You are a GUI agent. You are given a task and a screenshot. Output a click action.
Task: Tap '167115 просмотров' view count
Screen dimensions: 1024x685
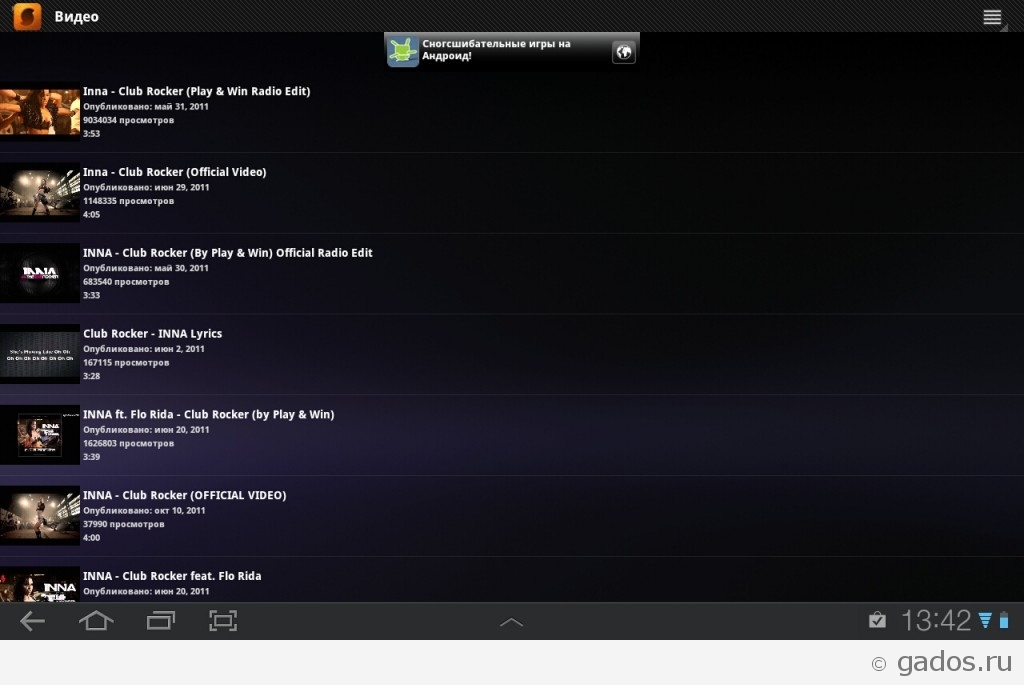[126, 362]
